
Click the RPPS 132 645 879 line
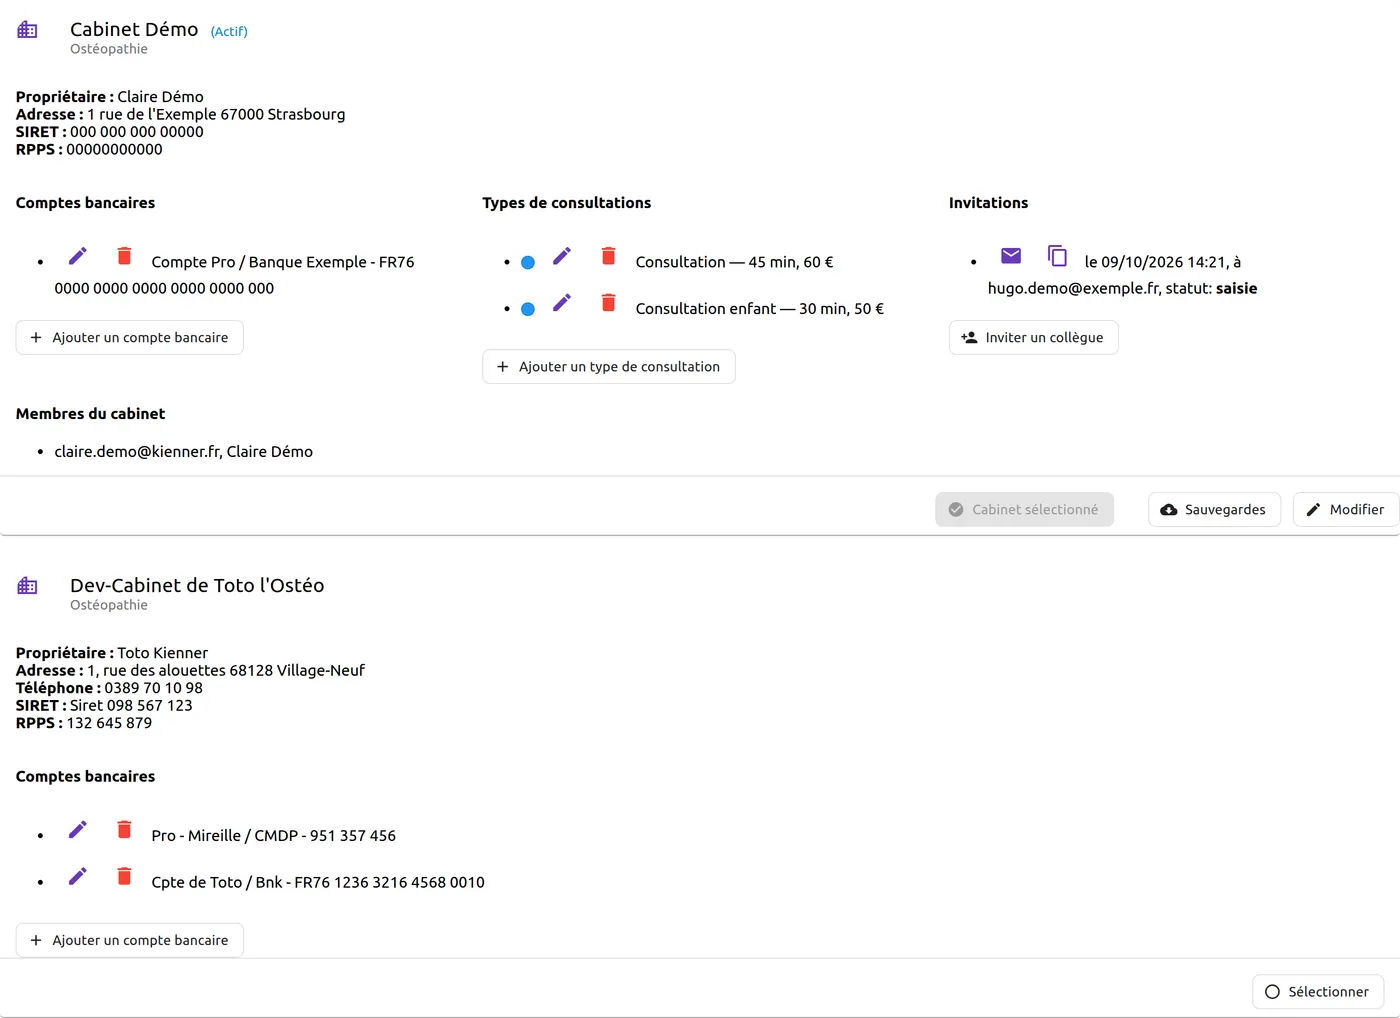pos(84,722)
